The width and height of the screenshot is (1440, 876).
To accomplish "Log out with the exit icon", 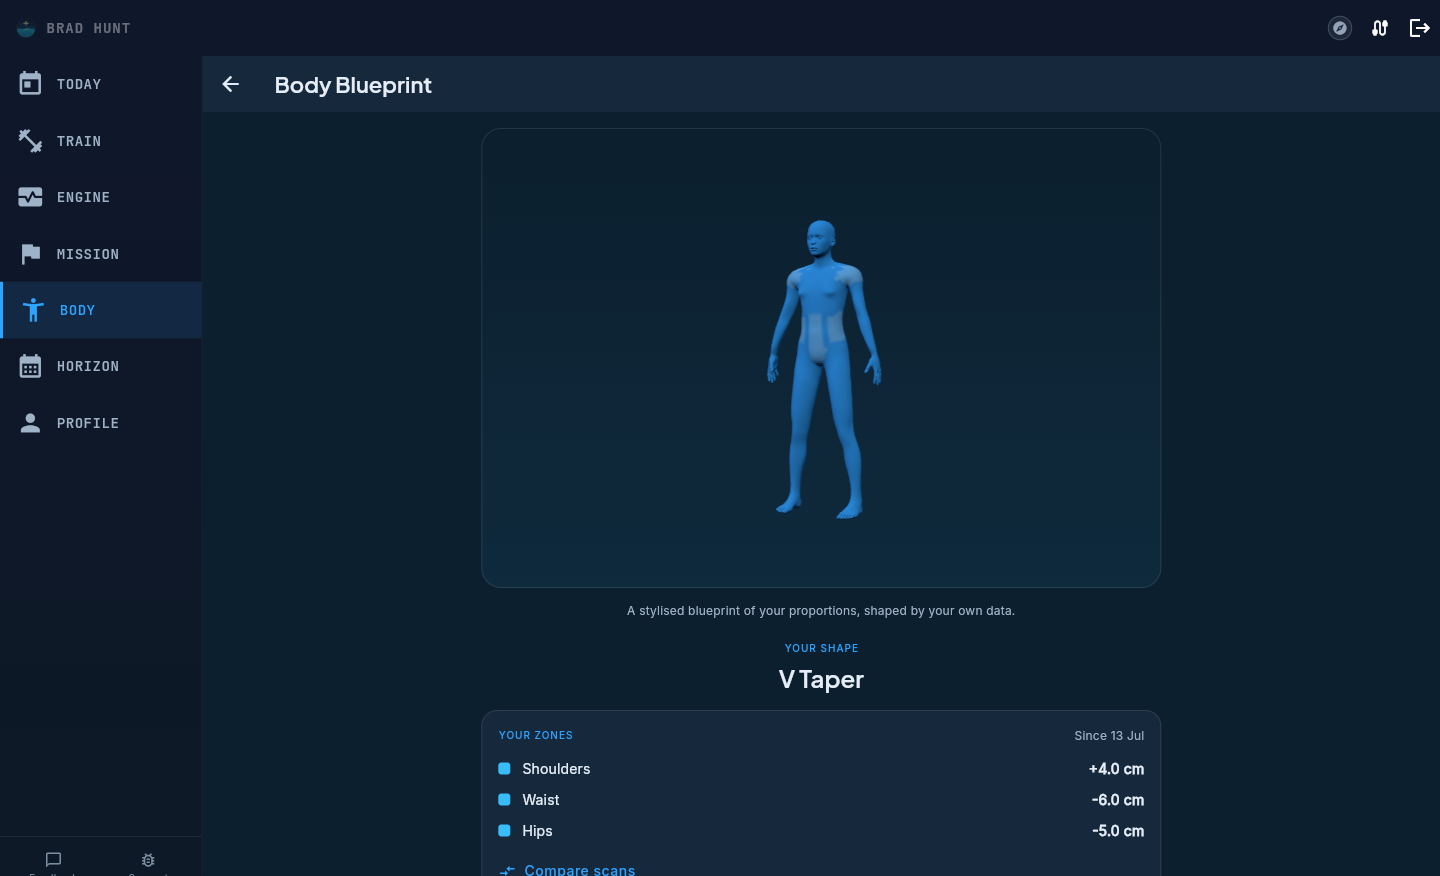I will 1420,28.
